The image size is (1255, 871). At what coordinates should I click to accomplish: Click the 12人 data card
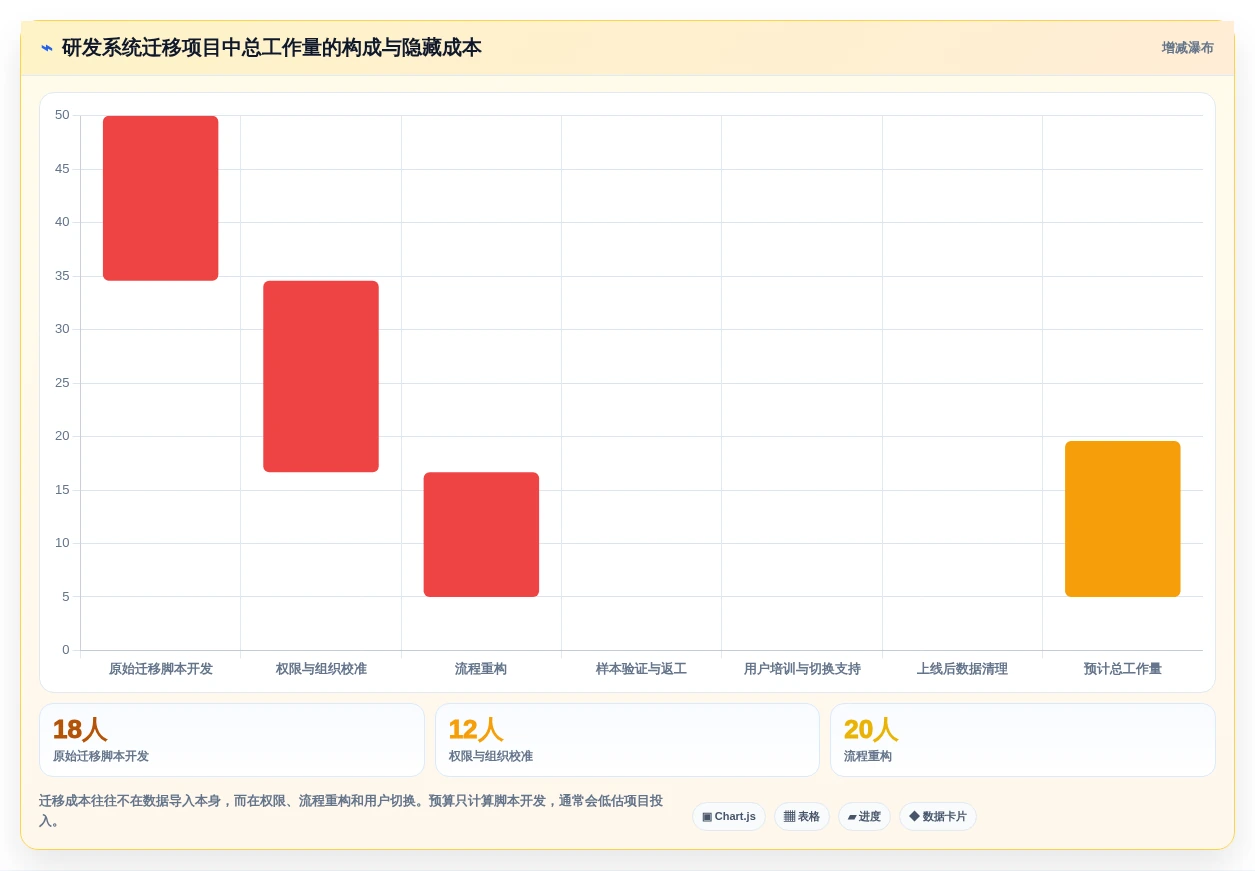point(627,740)
